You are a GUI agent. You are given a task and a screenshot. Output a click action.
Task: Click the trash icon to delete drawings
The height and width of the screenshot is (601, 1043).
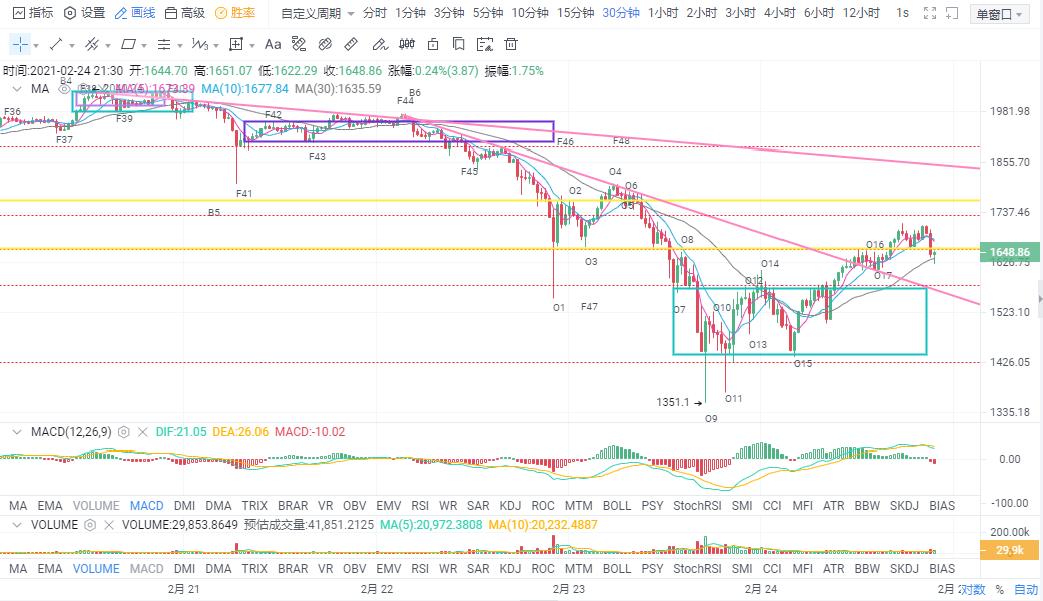coord(511,44)
